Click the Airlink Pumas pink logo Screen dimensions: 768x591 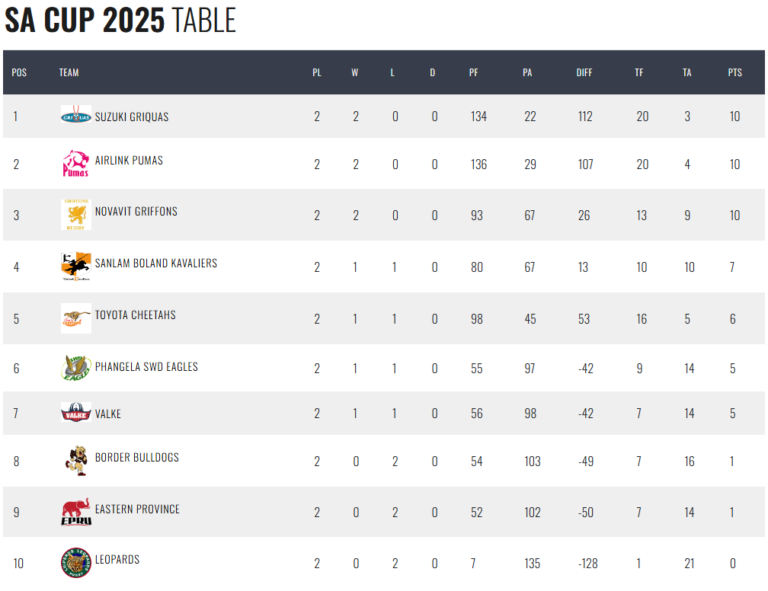(x=76, y=164)
